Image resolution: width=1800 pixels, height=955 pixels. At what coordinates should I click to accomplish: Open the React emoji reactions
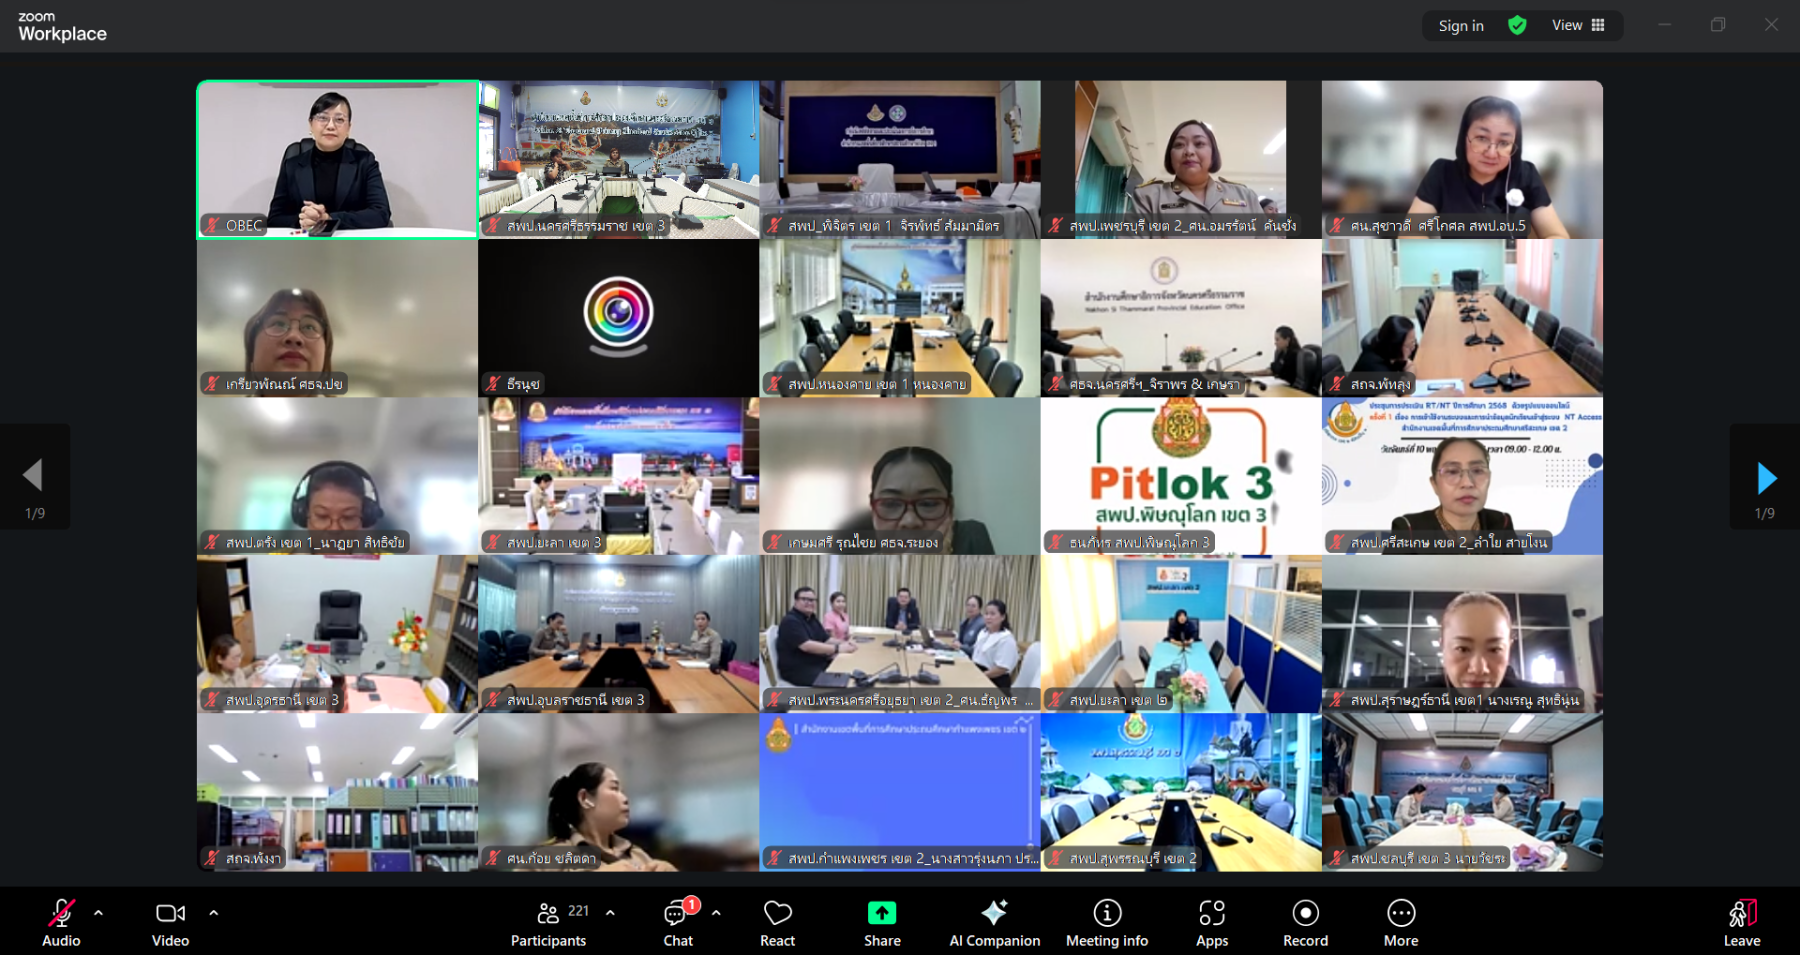click(777, 922)
